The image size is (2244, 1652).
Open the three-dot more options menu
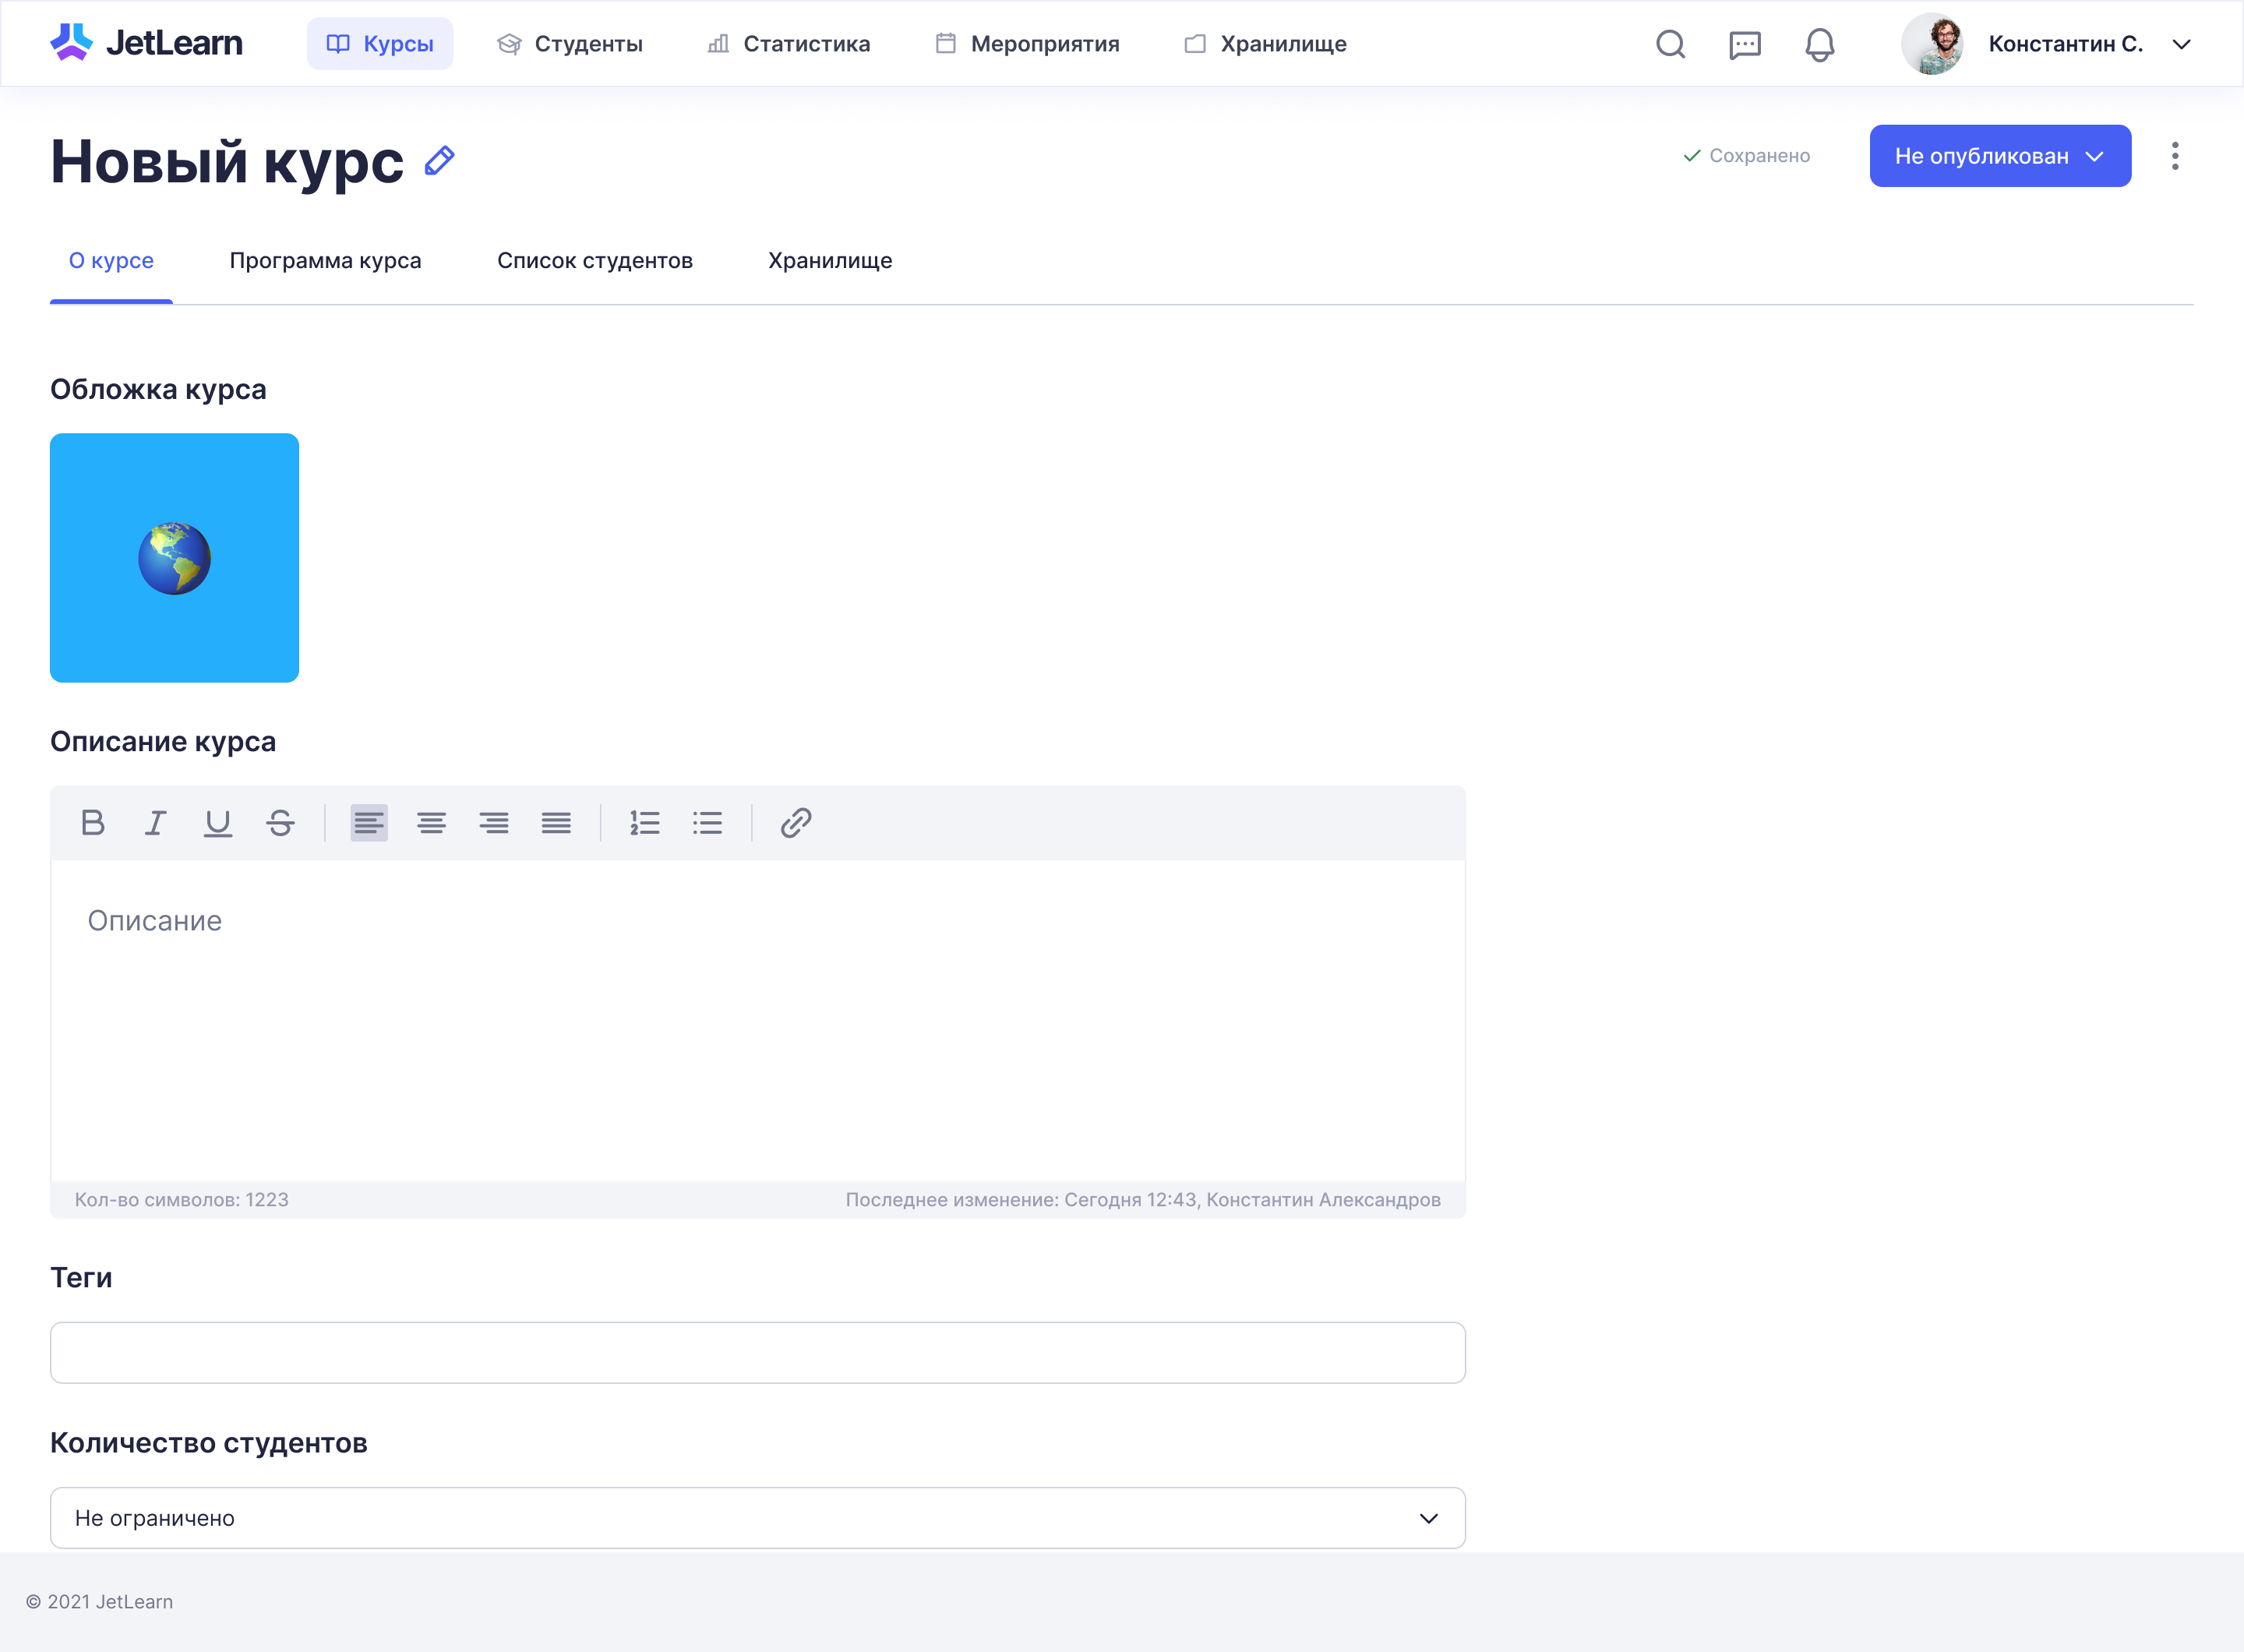pyautogui.click(x=2175, y=156)
